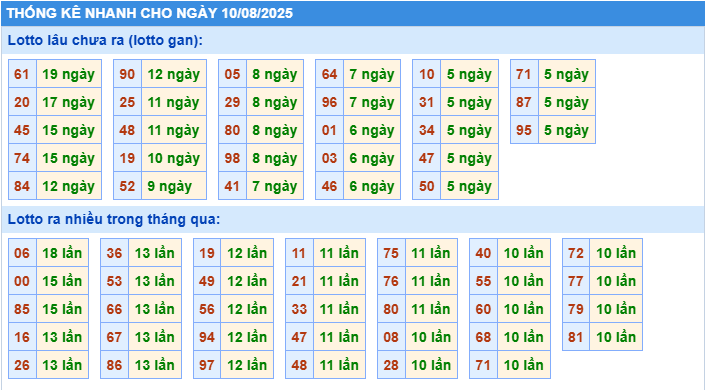Select the '7 ngày' cell beside number 41

tap(275, 186)
